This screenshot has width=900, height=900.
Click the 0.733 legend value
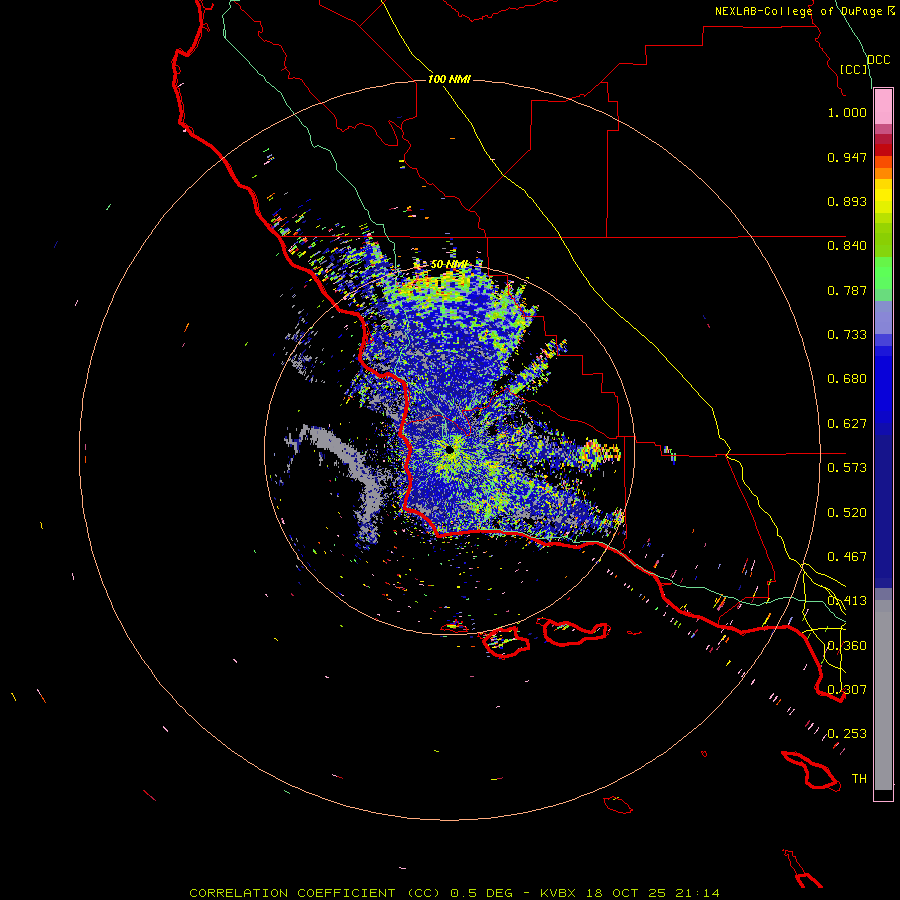pos(847,335)
